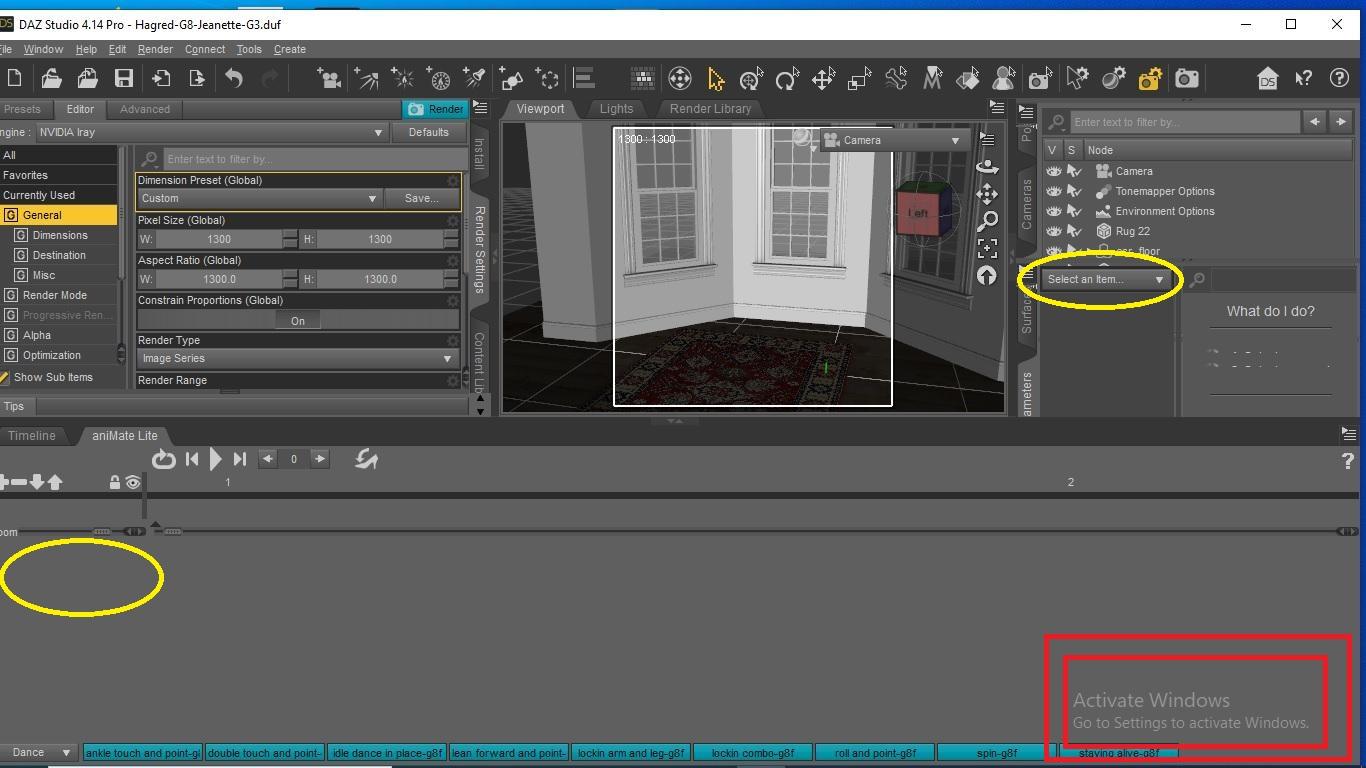Image resolution: width=1366 pixels, height=768 pixels.
Task: Select the Translate move tool
Action: coord(823,78)
